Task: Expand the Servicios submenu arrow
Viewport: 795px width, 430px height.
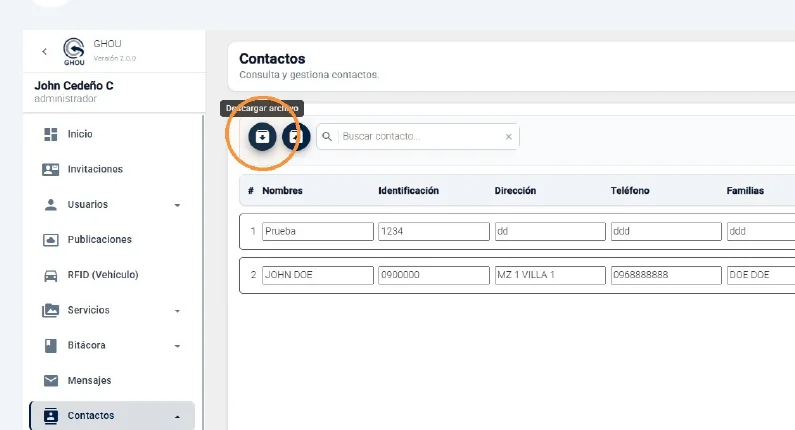Action: click(177, 311)
